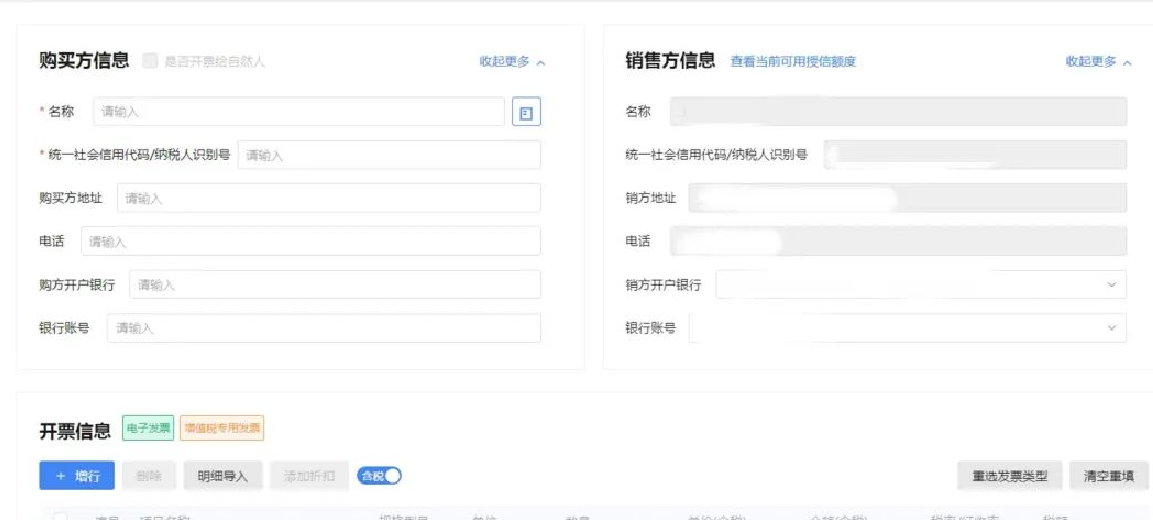Click the orange 增值税专用发票 tag

(222, 429)
